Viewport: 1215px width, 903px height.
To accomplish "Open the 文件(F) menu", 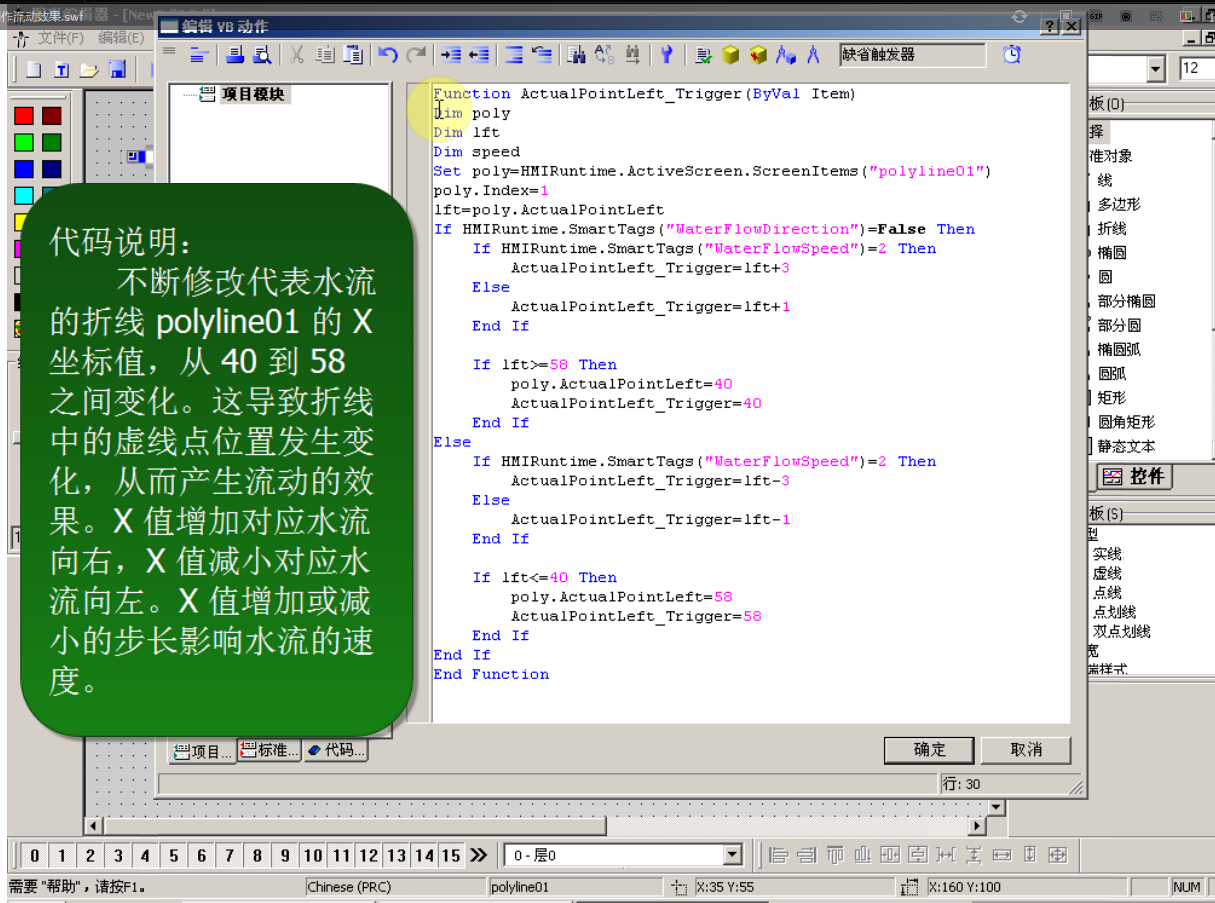I will 60,38.
